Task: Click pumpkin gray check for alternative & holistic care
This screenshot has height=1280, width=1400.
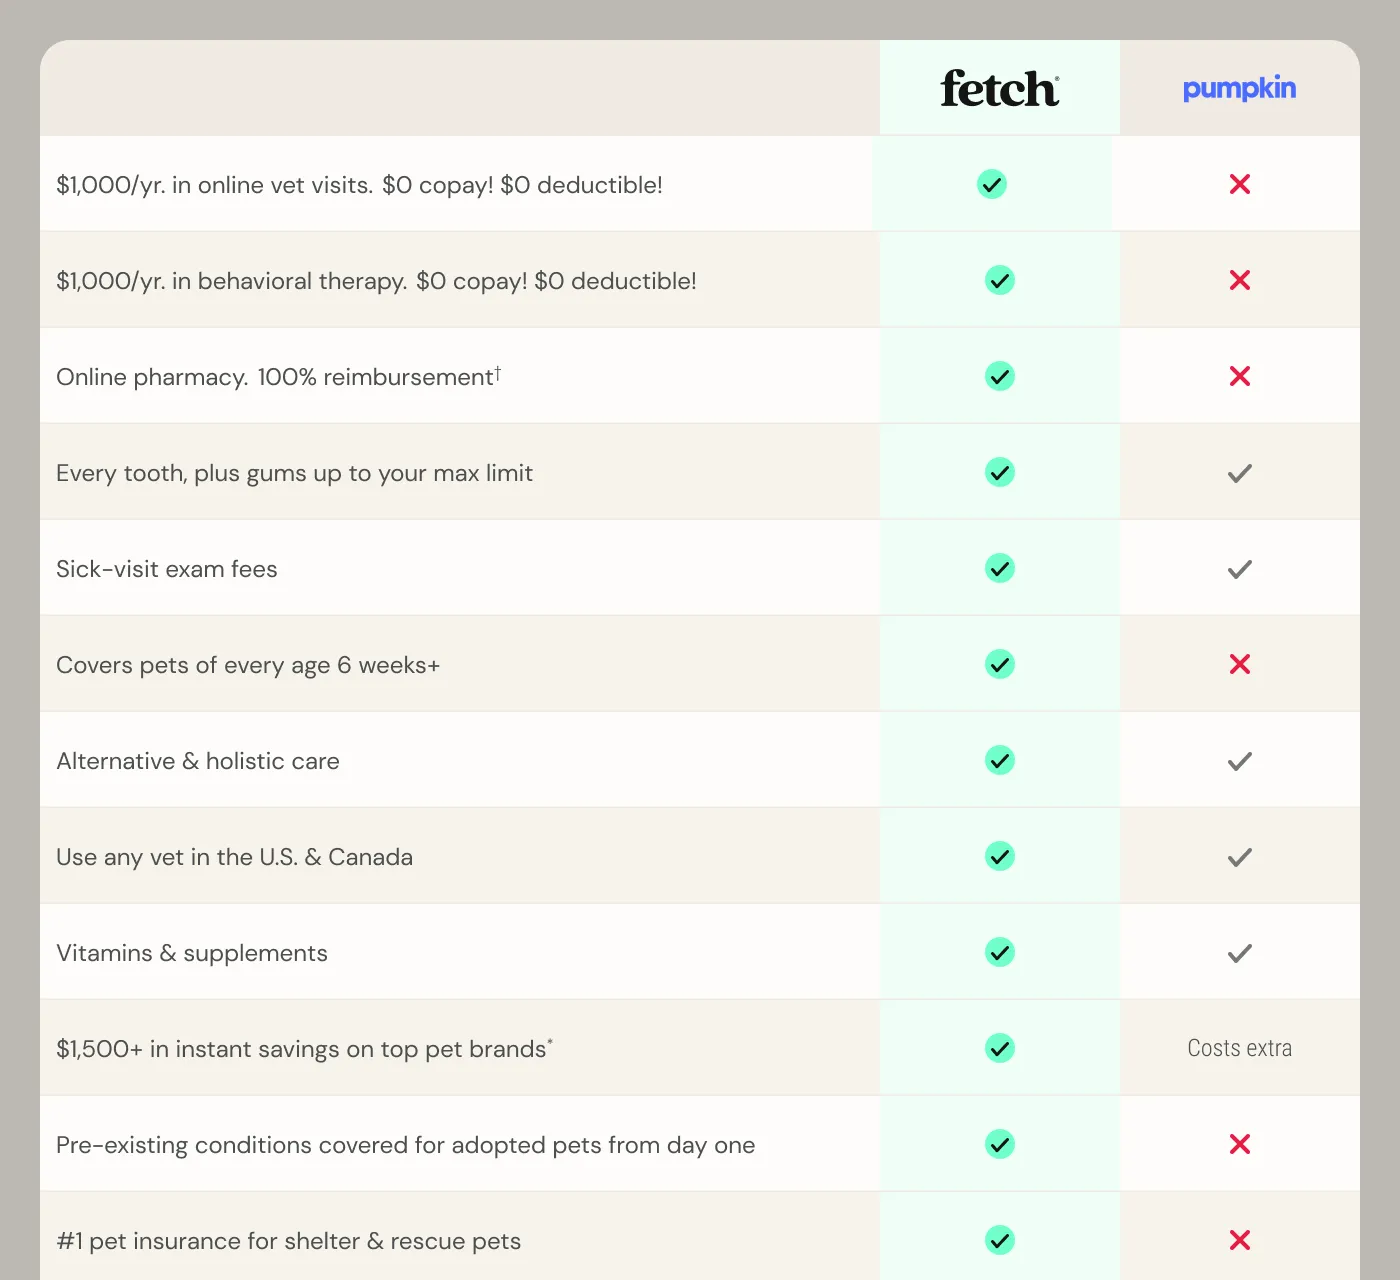Action: pos(1240,761)
